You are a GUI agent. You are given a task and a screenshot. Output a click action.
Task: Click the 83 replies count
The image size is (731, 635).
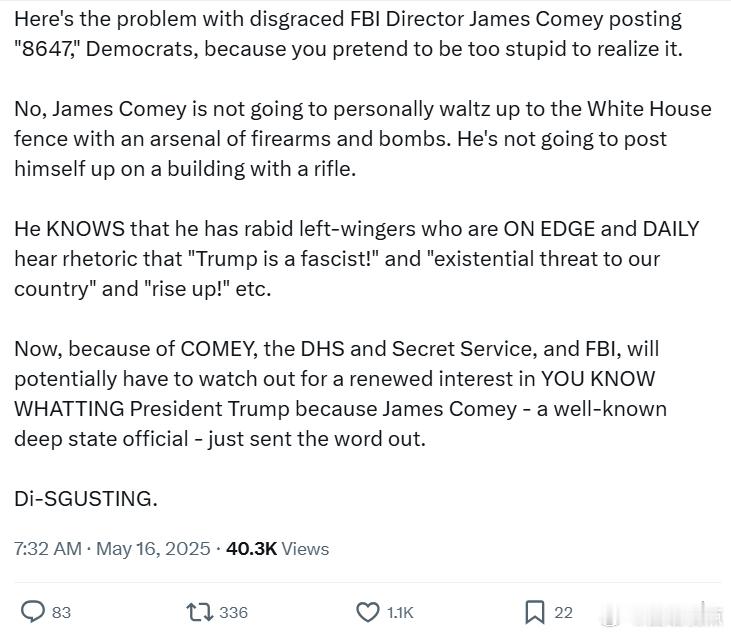[x=61, y=613]
